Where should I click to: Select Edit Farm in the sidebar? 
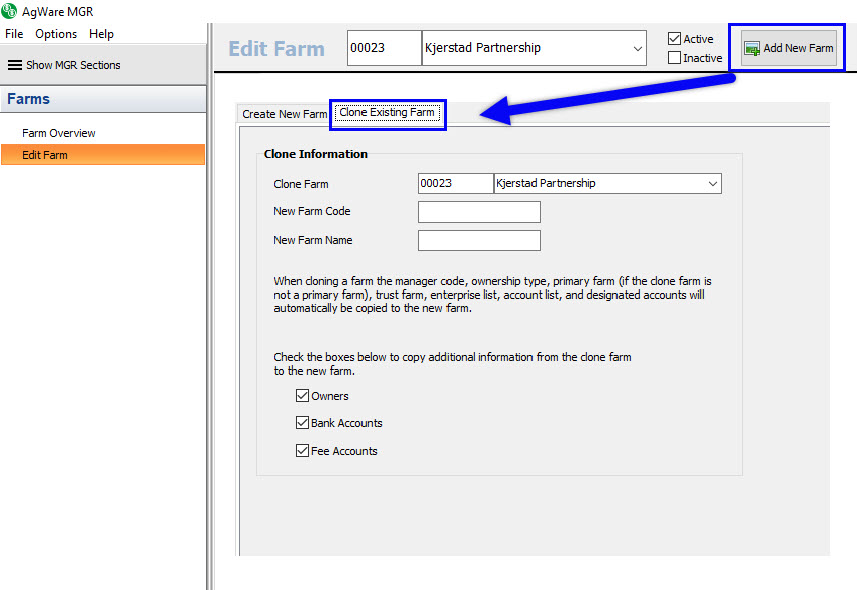(45, 155)
